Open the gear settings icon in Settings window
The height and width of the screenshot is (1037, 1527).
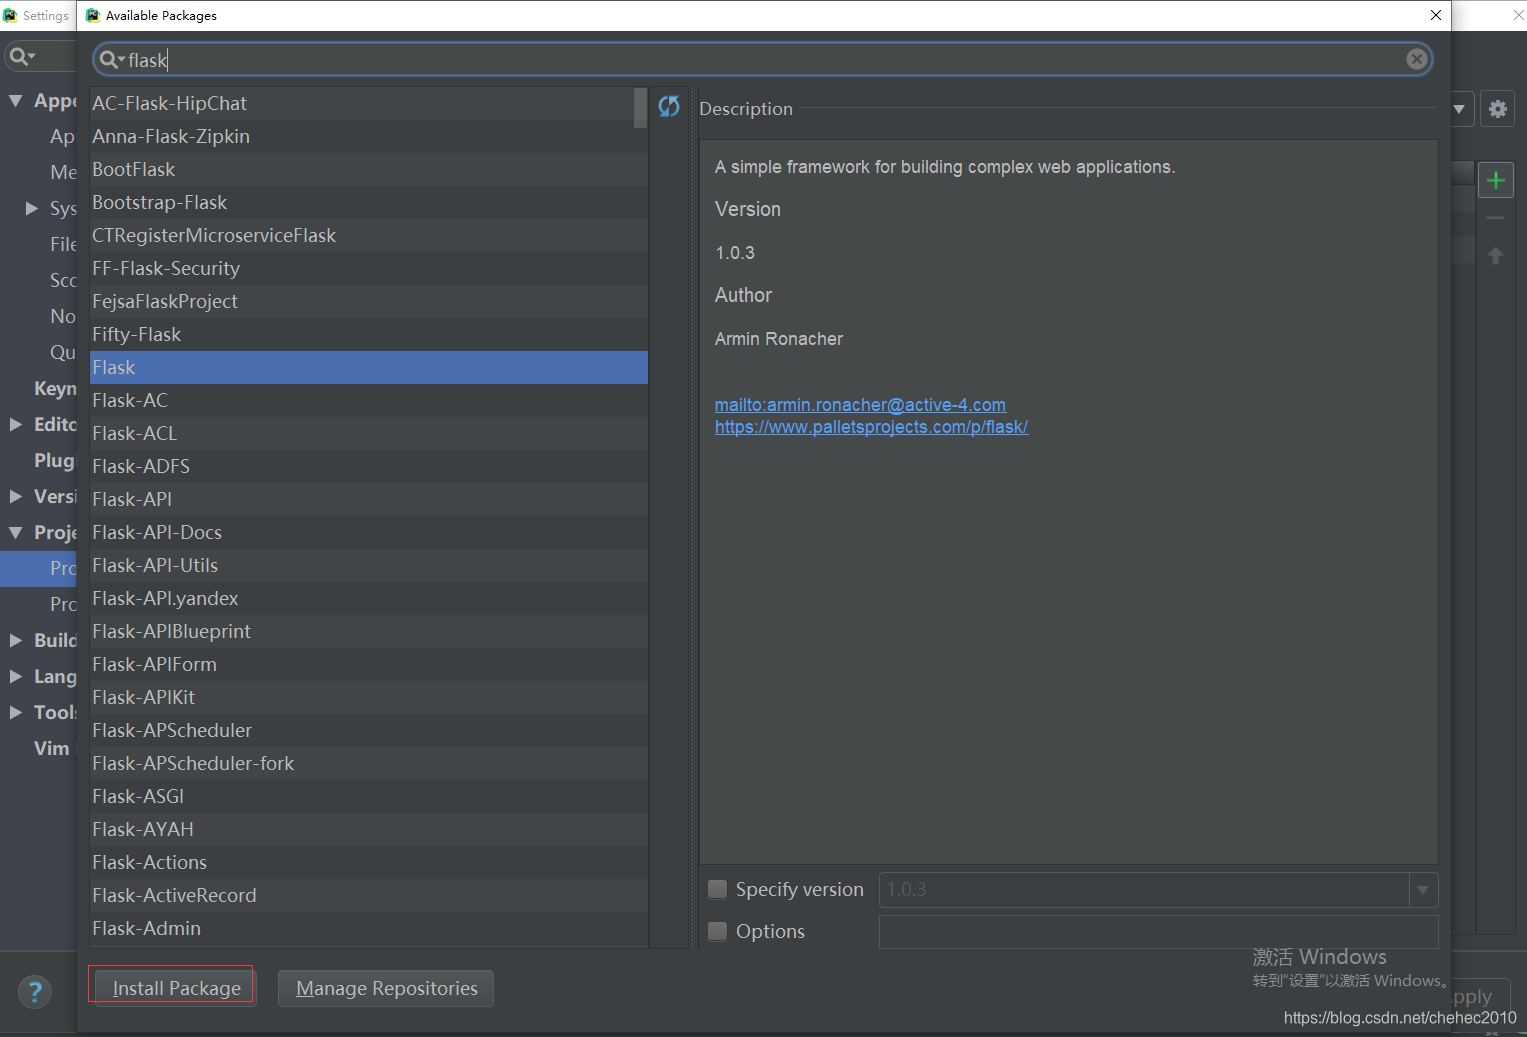click(x=1497, y=109)
